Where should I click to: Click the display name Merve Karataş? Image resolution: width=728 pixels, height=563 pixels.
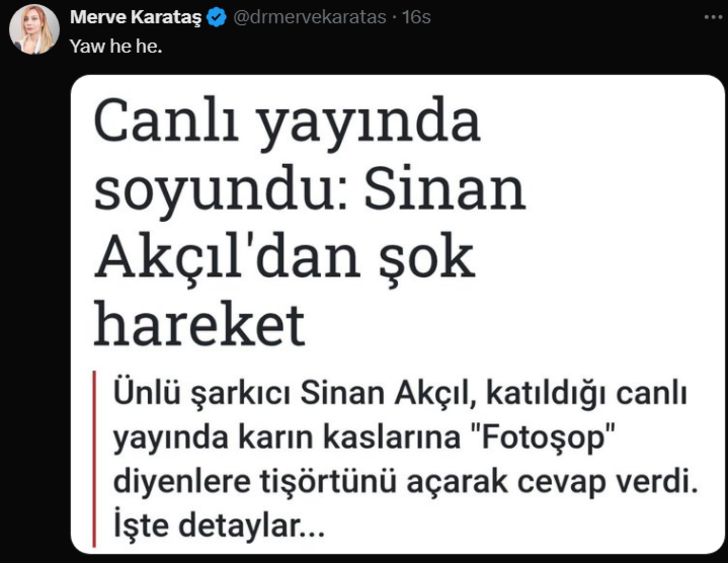pyautogui.click(x=136, y=17)
